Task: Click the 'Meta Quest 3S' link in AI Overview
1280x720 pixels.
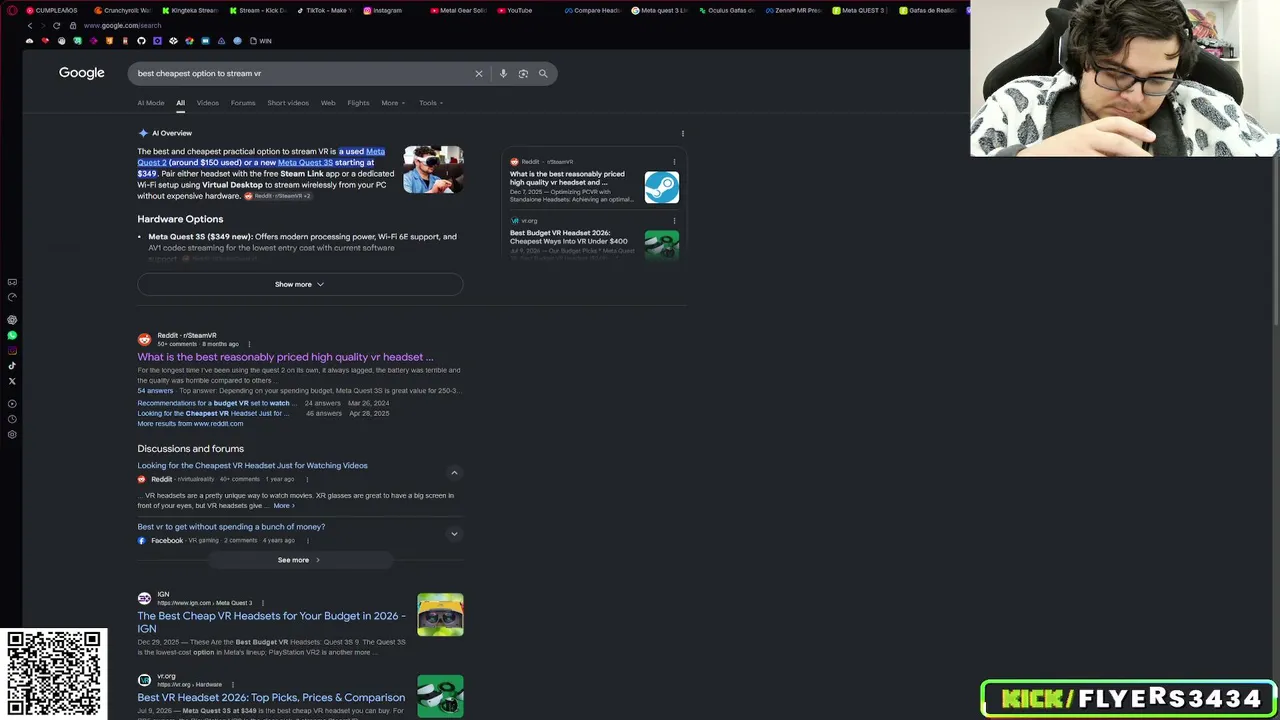Action: pyautogui.click(x=305, y=162)
